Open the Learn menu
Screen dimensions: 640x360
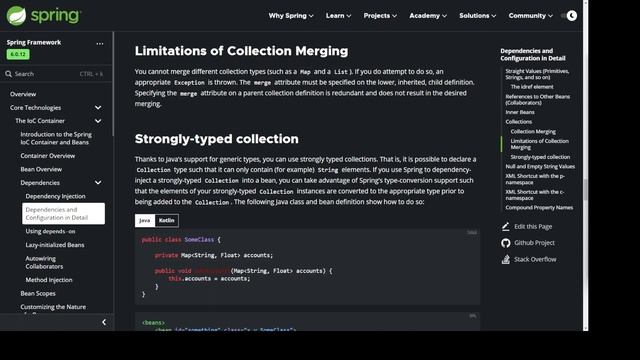(338, 16)
